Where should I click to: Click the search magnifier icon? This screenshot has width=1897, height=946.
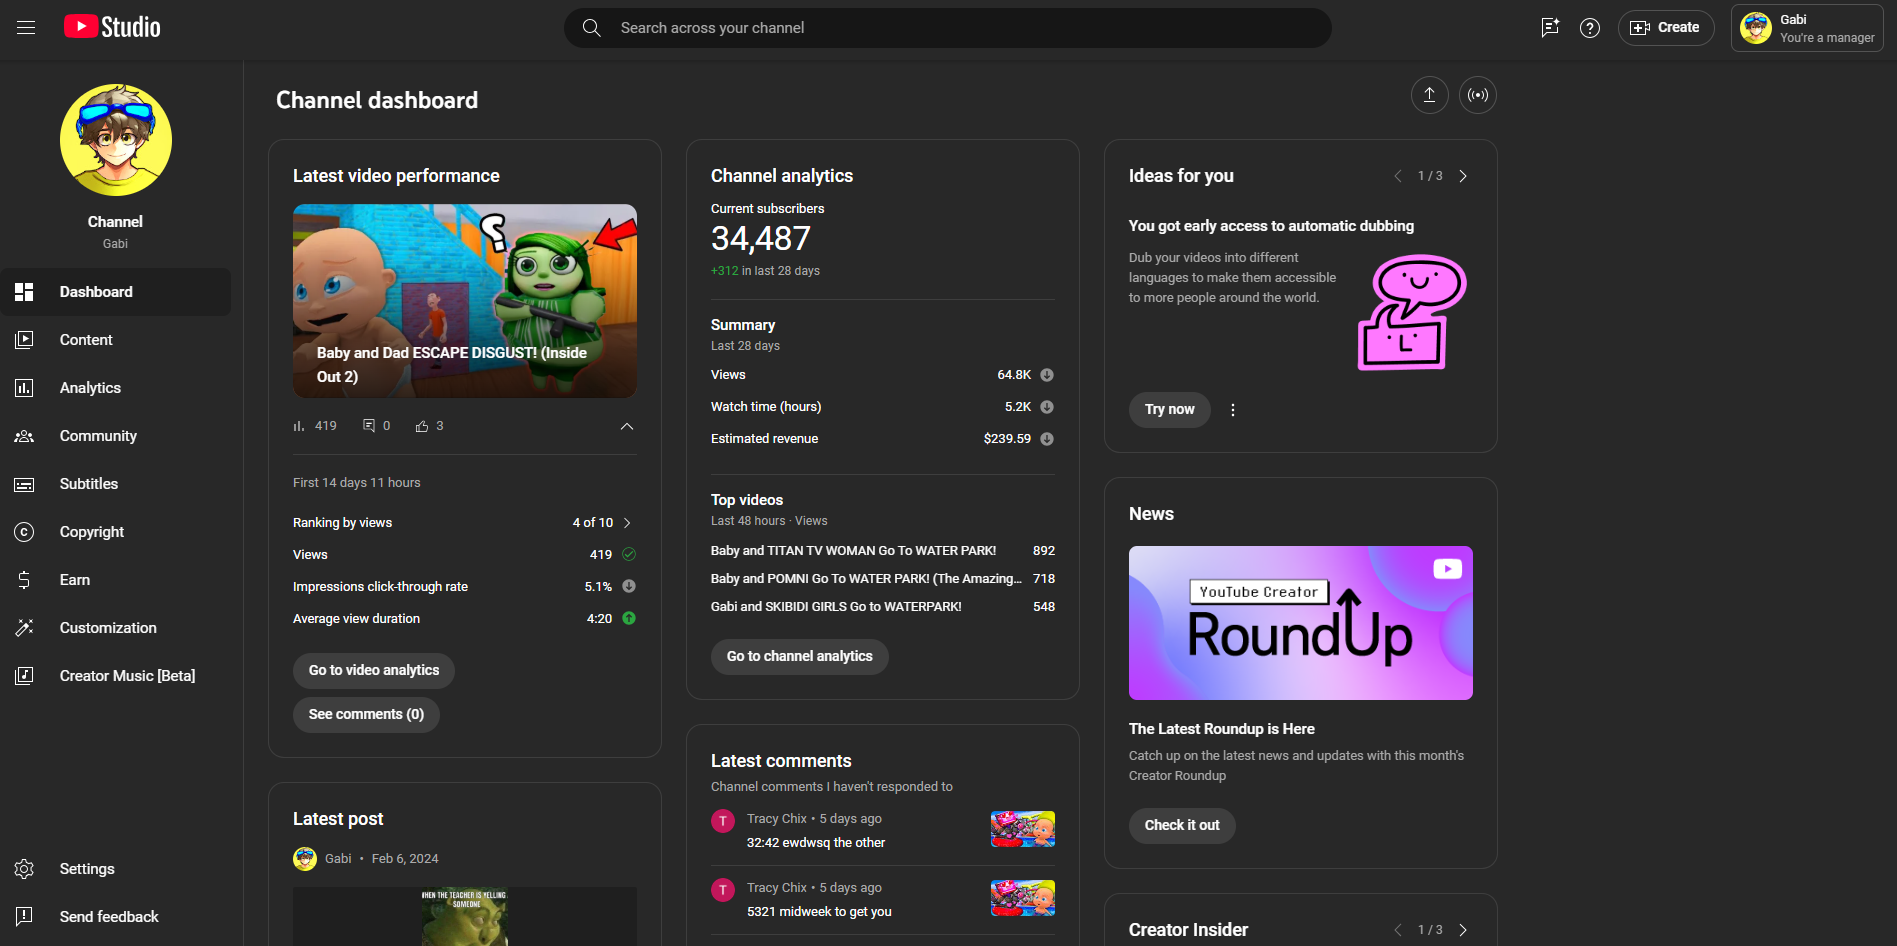coord(592,28)
